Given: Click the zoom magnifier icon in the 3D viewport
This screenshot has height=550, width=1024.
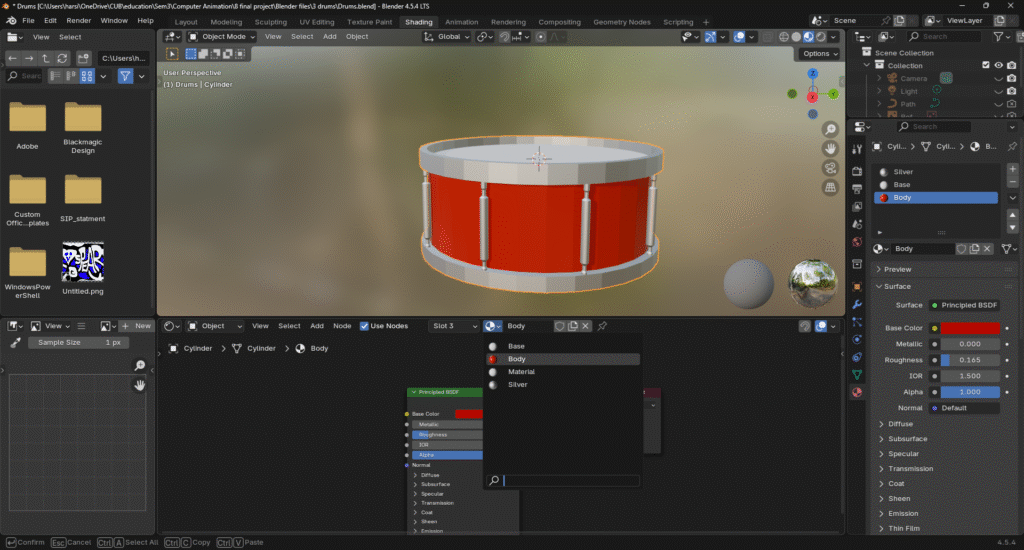Looking at the screenshot, I should pos(830,130).
